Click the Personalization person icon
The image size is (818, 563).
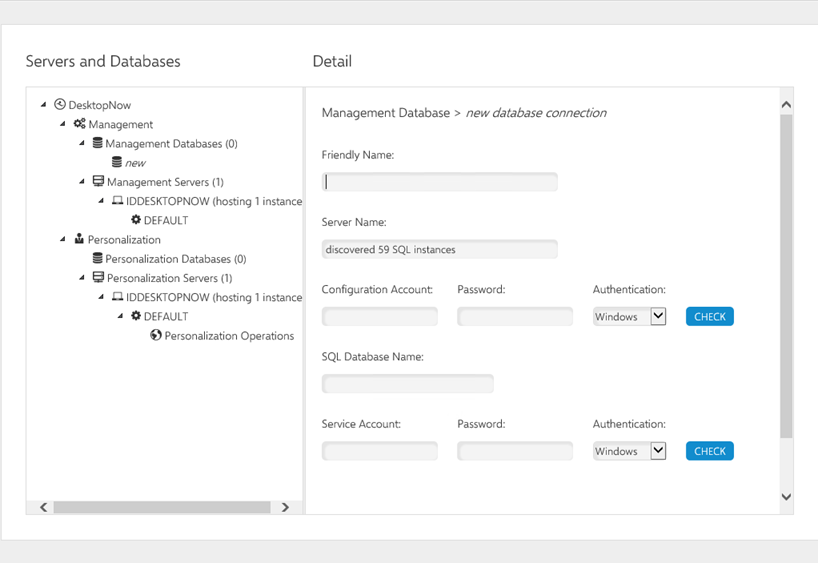(x=79, y=239)
